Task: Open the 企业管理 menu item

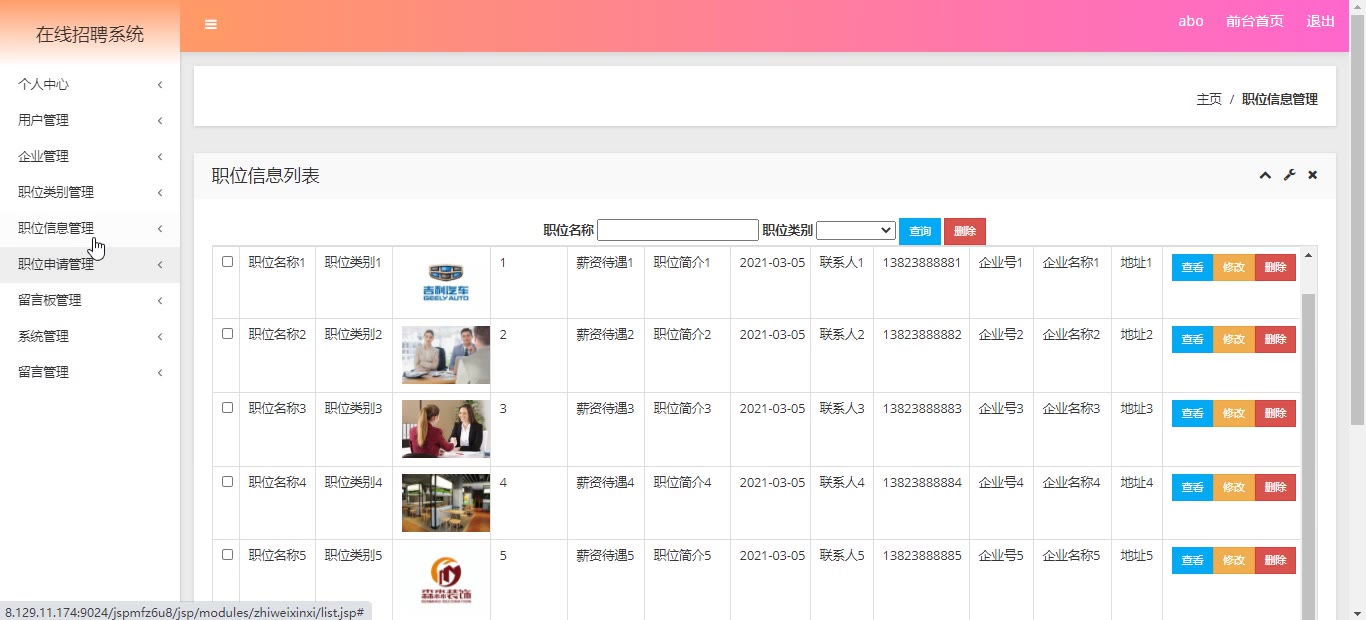Action: point(90,156)
